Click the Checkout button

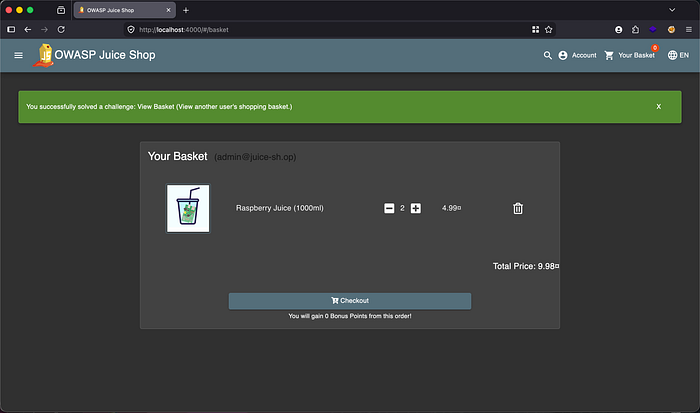tap(350, 301)
